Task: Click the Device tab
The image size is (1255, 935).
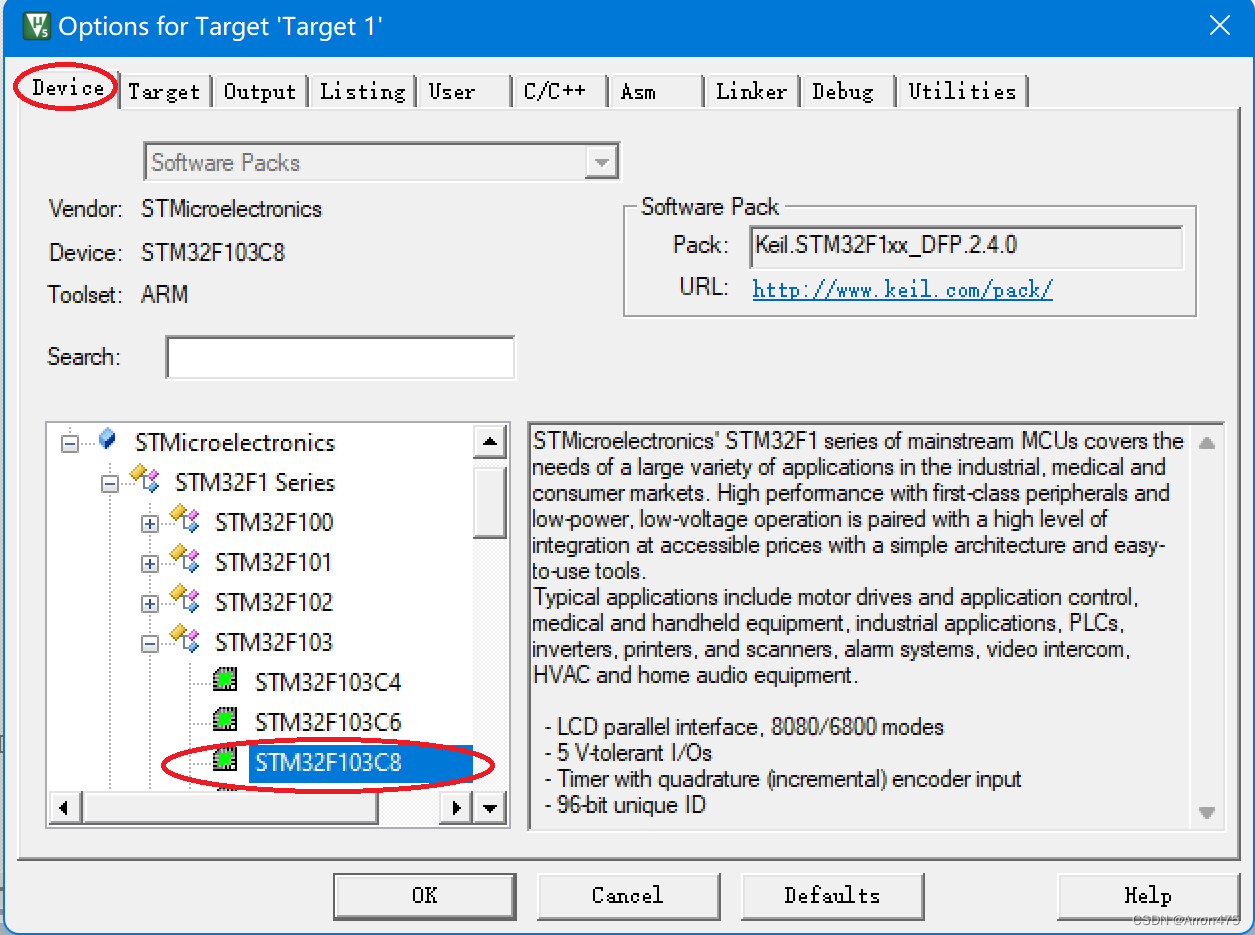Action: (68, 88)
